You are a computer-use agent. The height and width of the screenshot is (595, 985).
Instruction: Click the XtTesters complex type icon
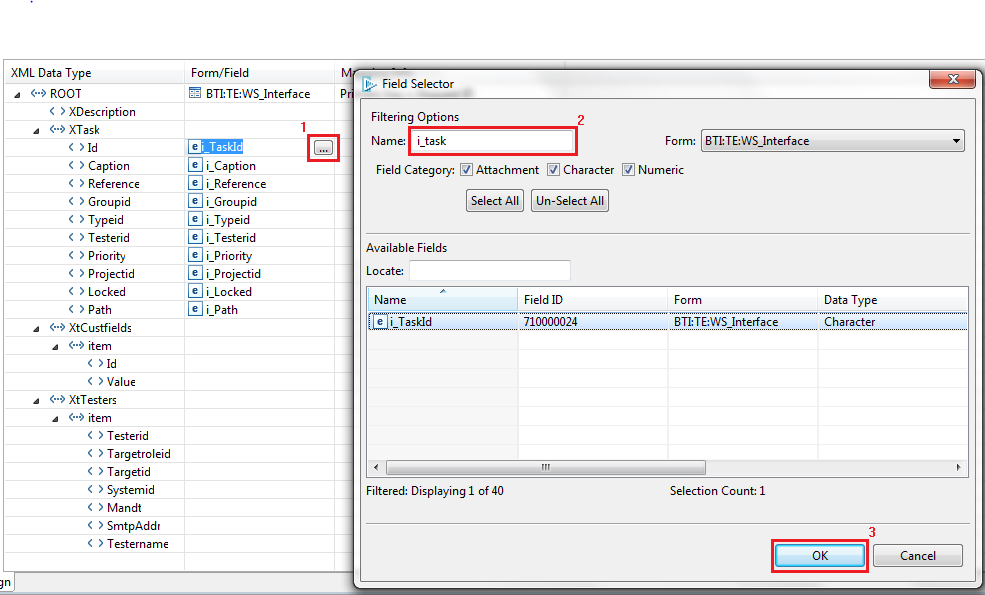[57, 400]
